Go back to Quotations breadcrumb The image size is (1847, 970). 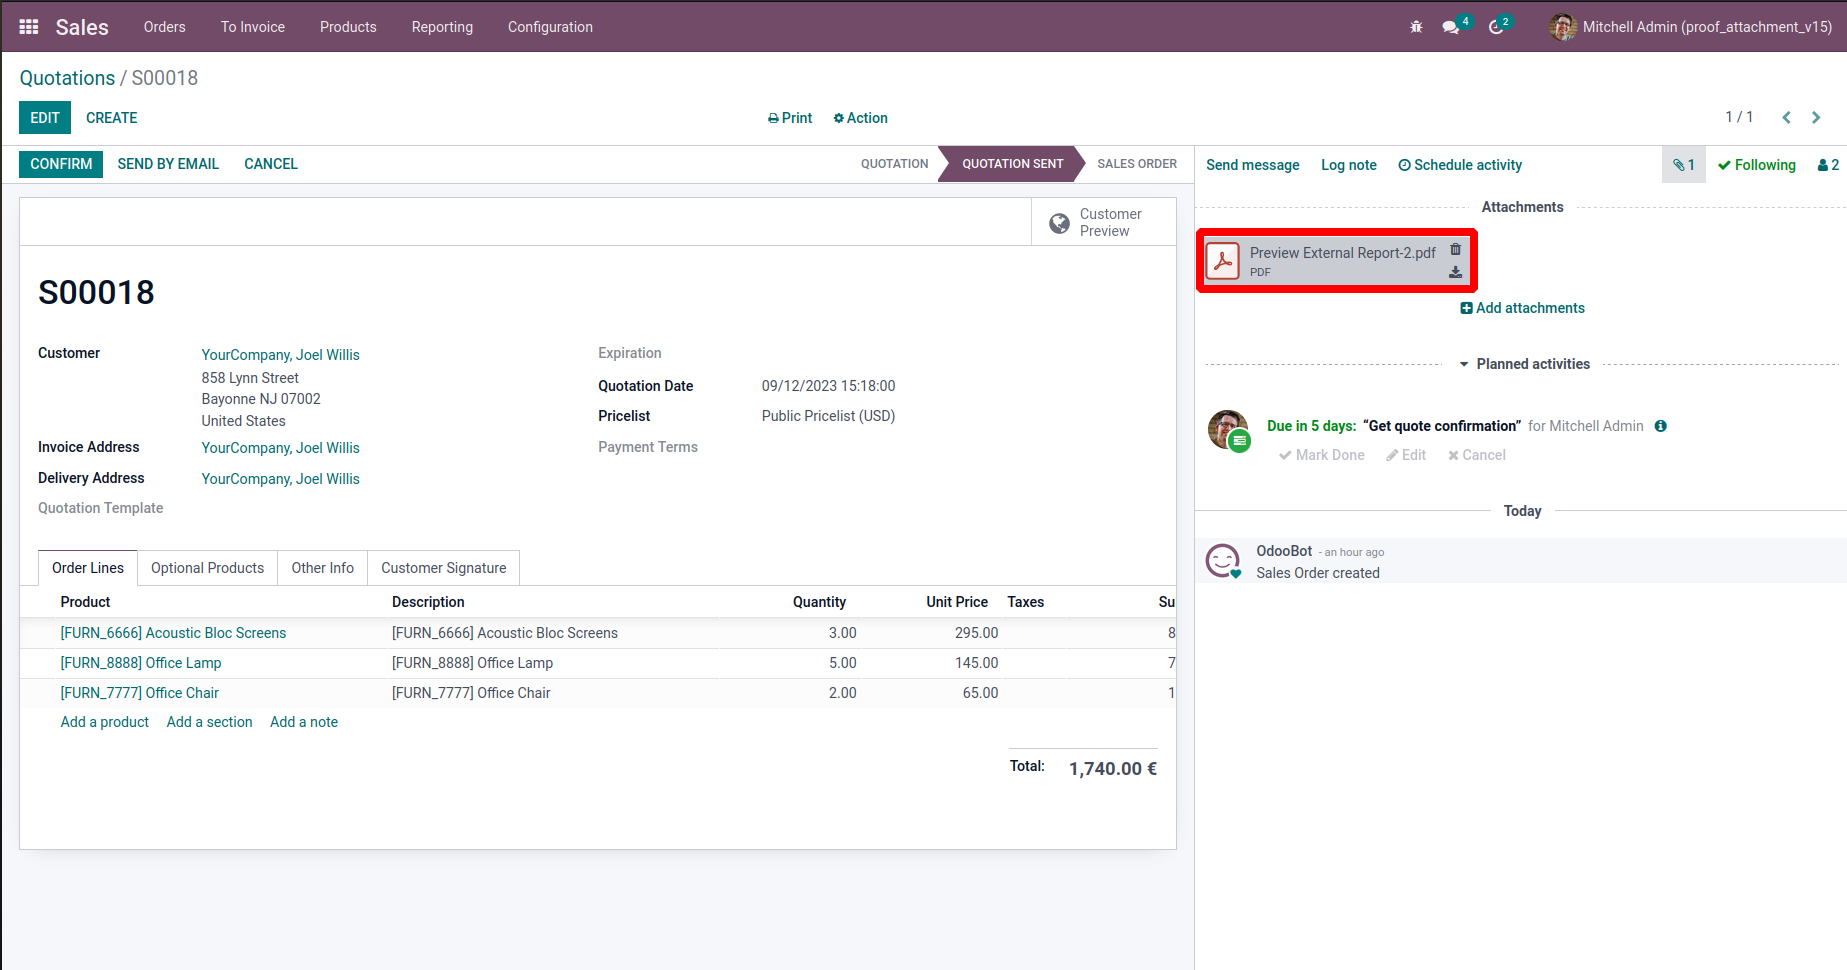coord(68,78)
